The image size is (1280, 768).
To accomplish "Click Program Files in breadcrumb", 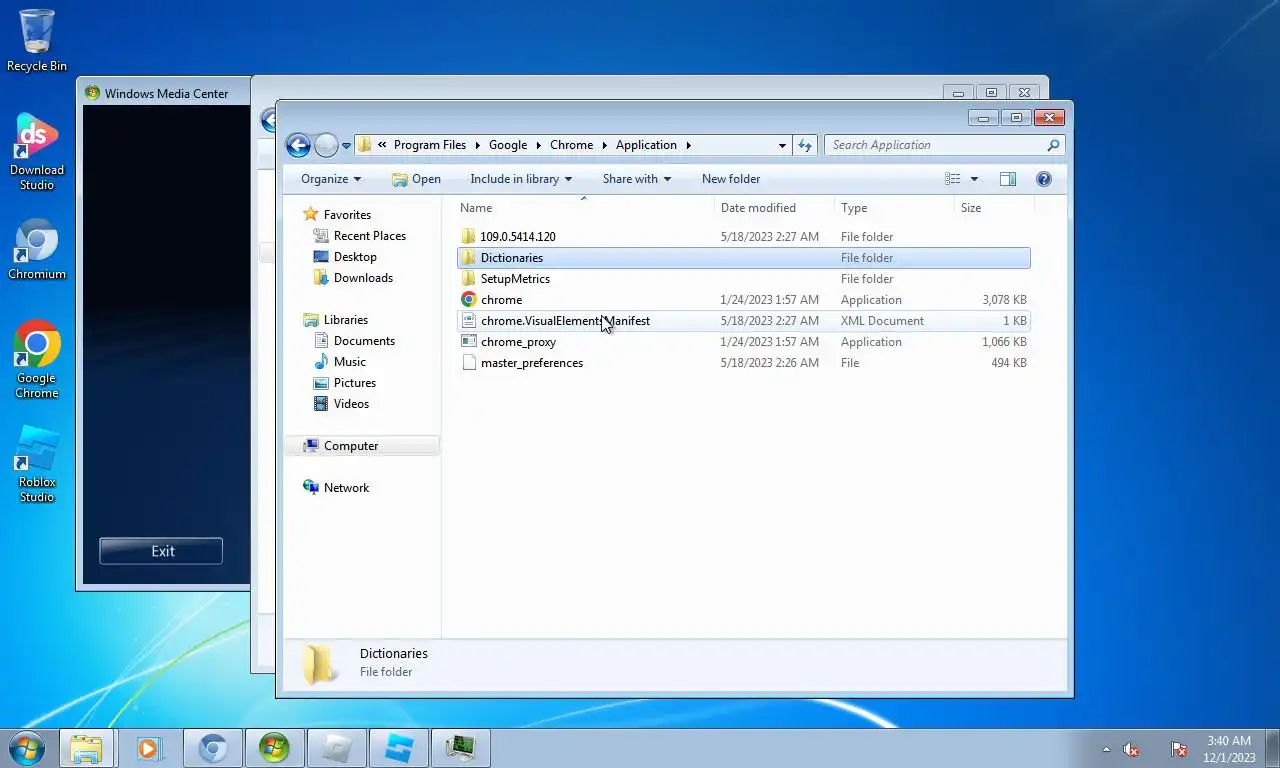I will click(x=430, y=145).
